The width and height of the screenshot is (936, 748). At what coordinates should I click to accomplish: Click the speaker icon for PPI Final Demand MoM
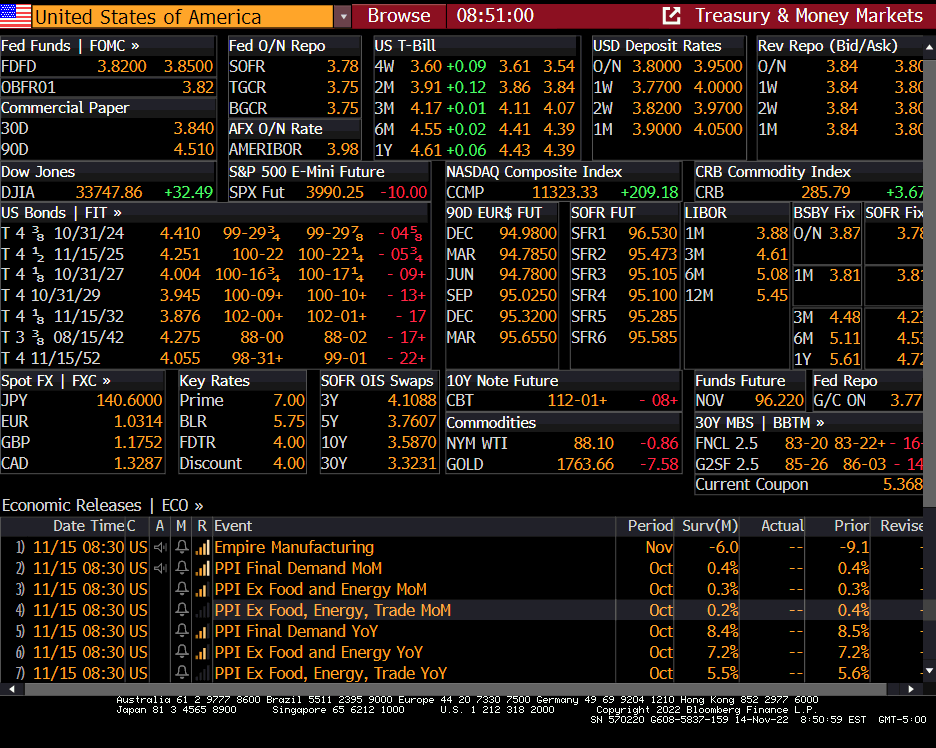tap(160, 568)
